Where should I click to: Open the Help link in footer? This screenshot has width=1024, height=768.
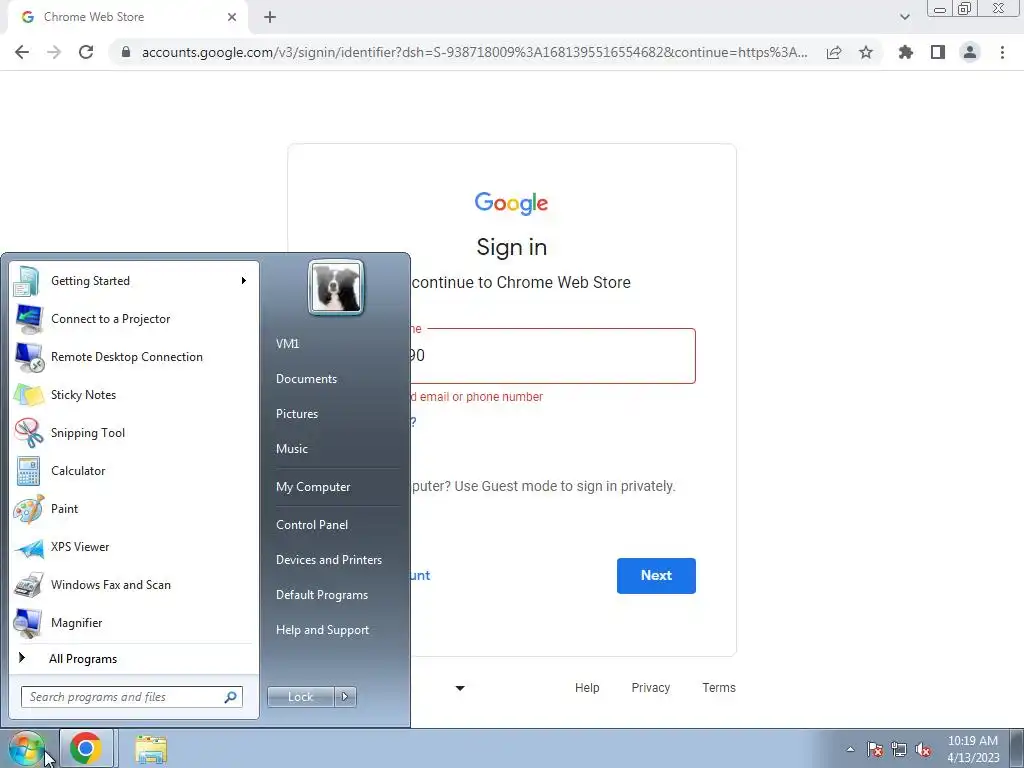coord(587,688)
